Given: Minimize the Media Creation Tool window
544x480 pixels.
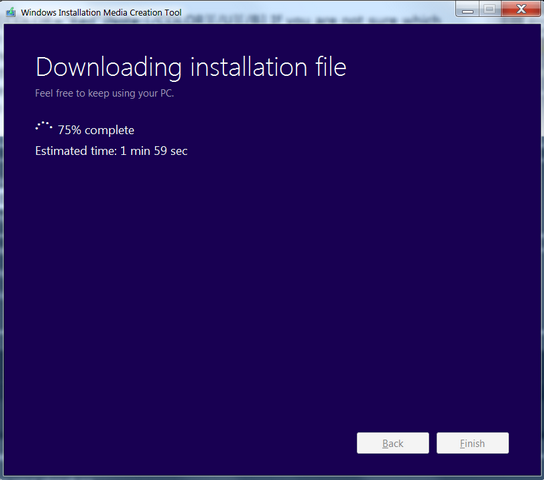Looking at the screenshot, I should click(x=467, y=9).
